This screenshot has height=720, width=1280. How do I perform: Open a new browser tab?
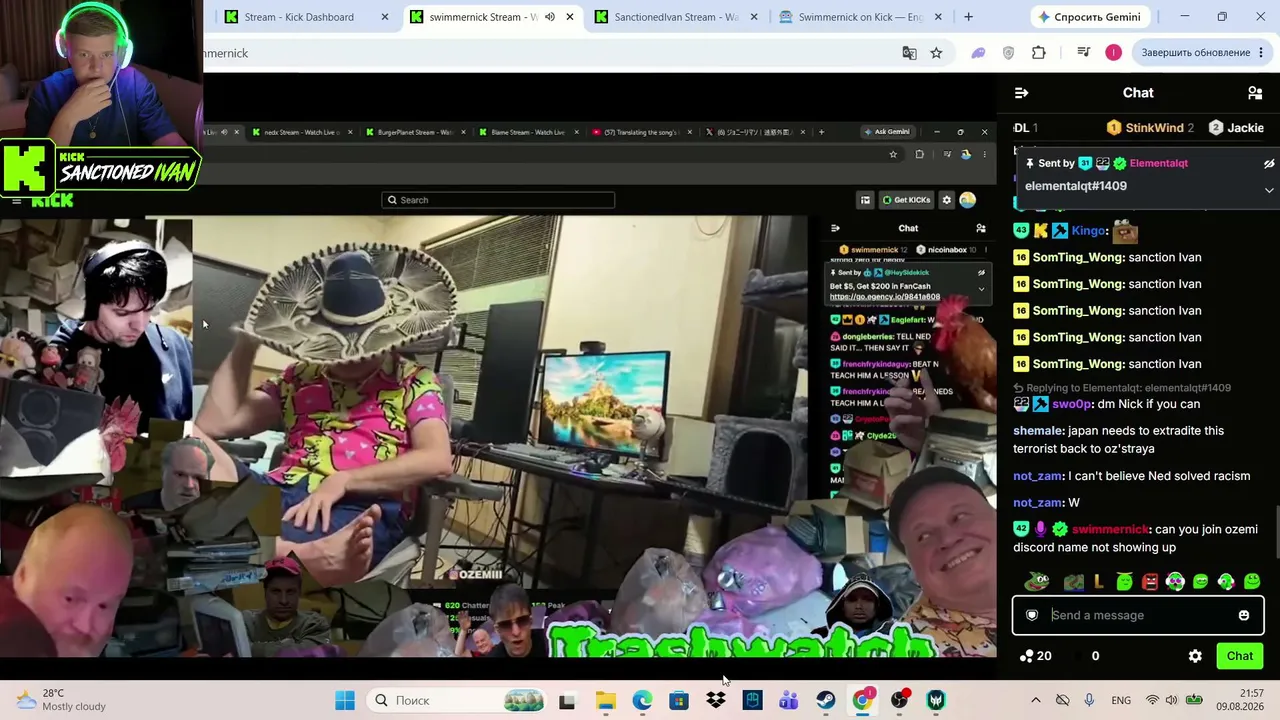[x=968, y=17]
